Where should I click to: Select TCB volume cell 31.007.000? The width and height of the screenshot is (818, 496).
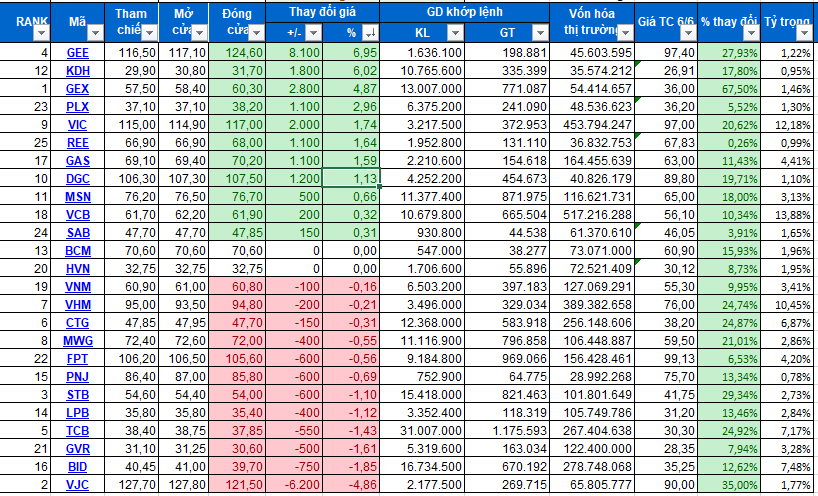[422, 431]
